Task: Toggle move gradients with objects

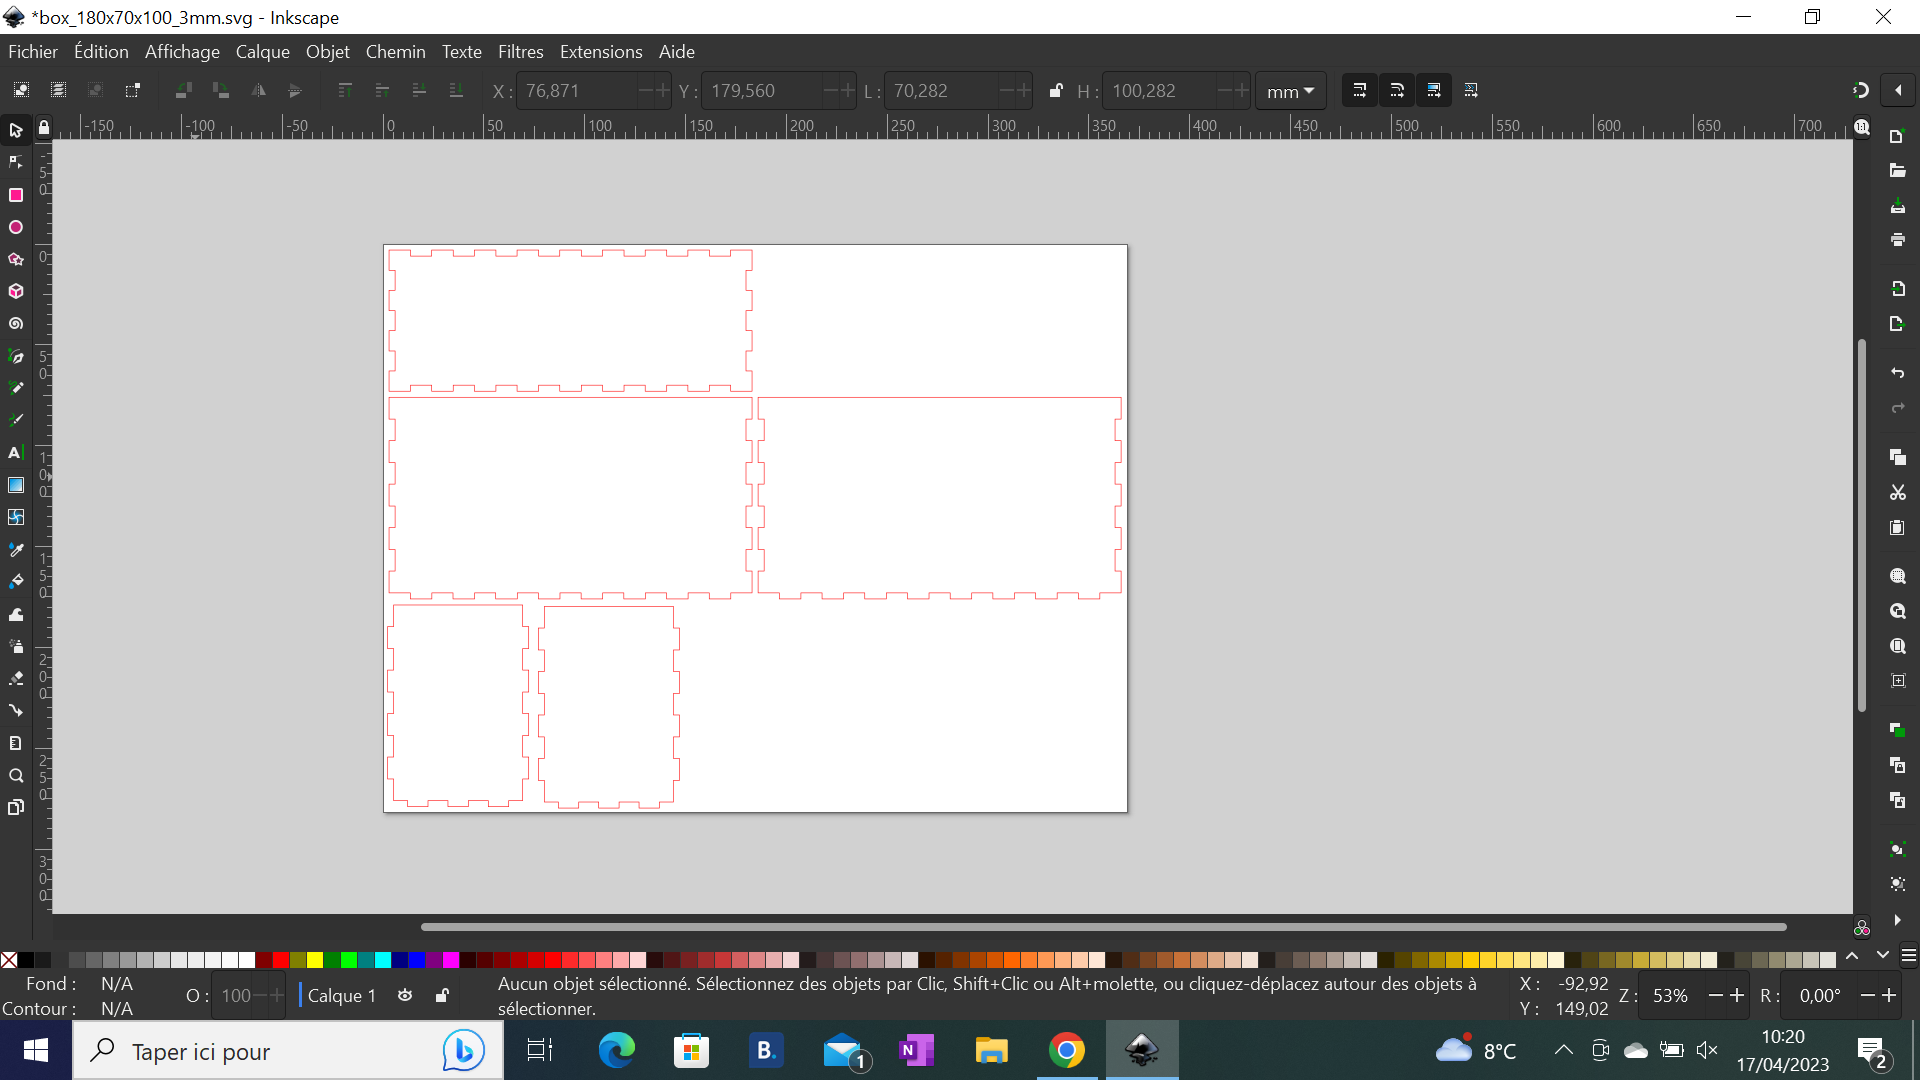Action: 1434,90
